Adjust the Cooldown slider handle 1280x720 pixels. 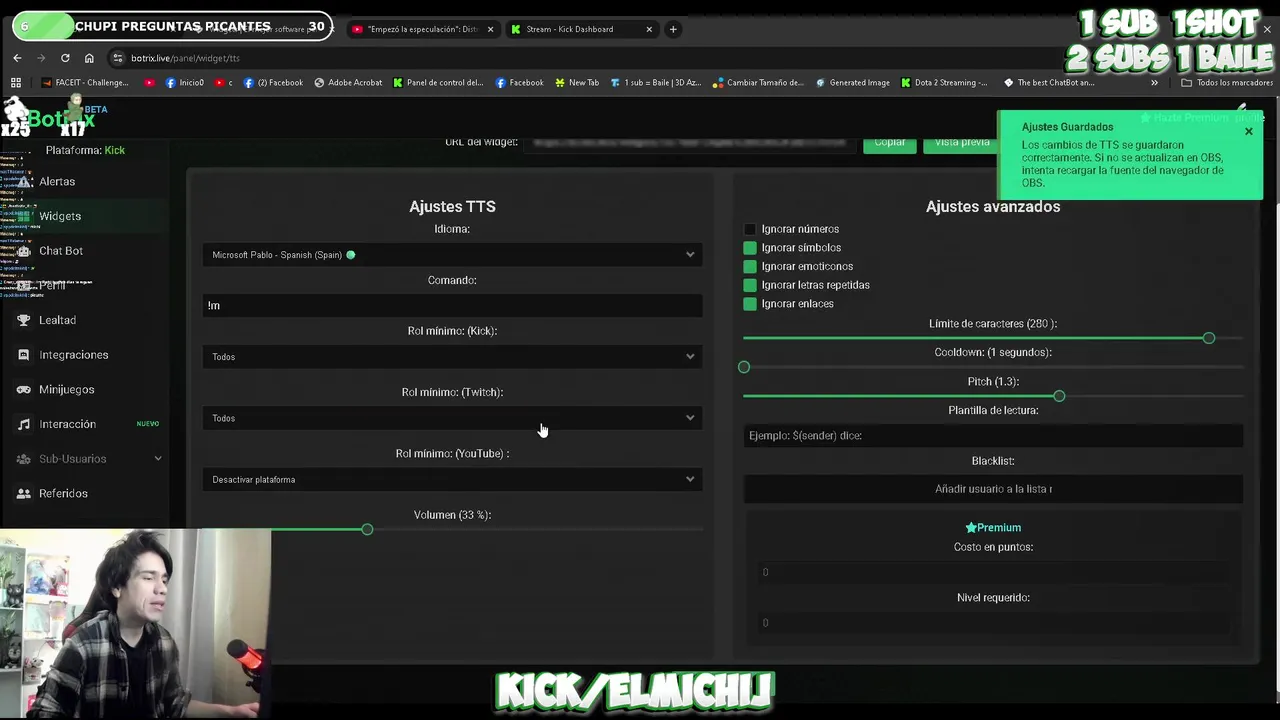tap(744, 367)
